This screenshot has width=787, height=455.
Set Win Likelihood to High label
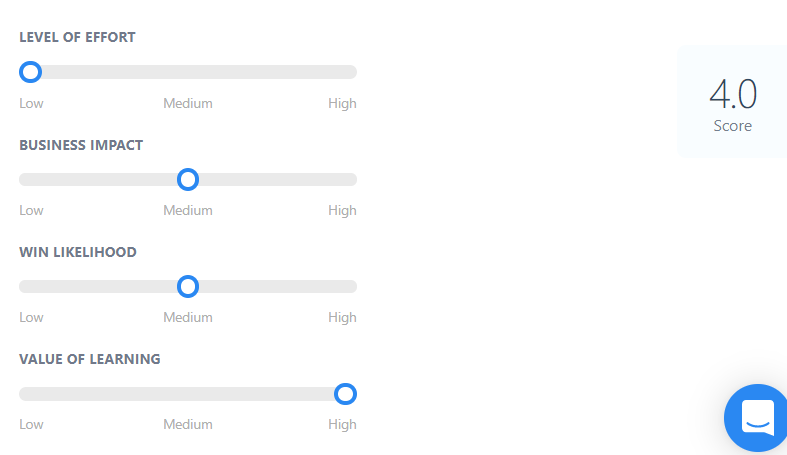pos(342,317)
